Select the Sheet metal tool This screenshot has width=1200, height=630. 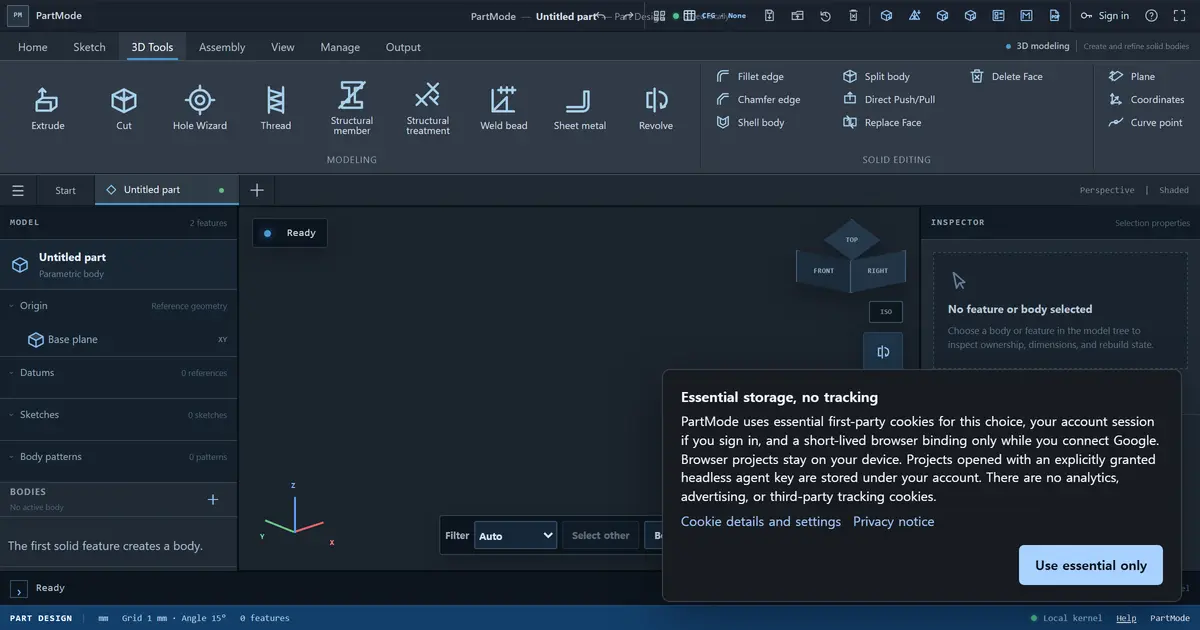[580, 108]
